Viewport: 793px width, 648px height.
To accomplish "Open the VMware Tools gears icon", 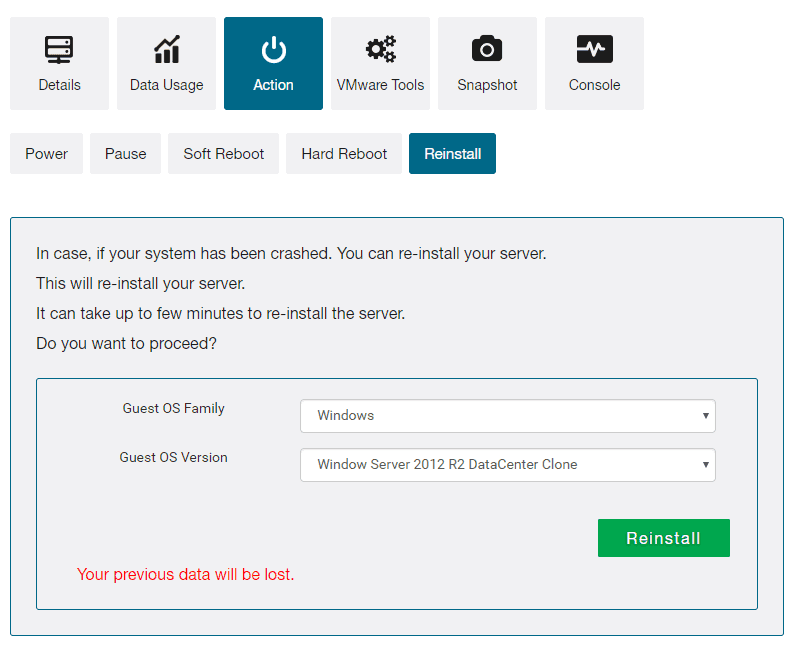I will [381, 49].
